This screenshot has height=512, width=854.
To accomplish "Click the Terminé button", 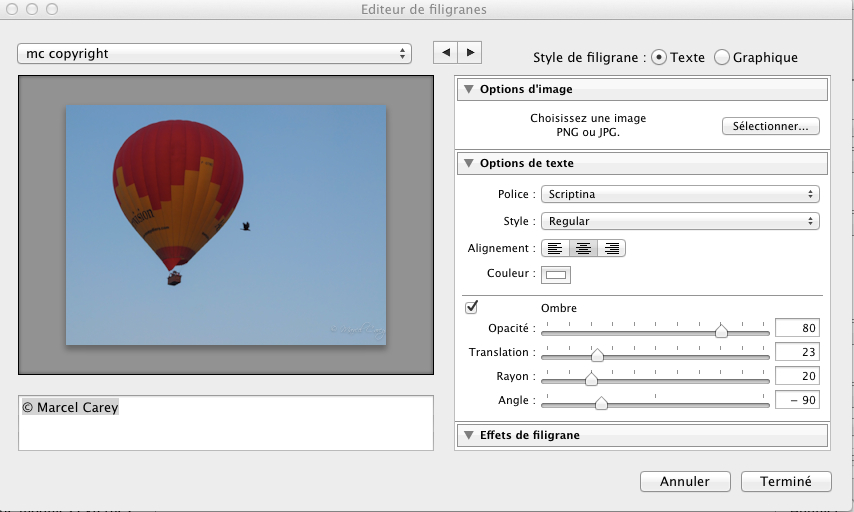I will [x=785, y=481].
